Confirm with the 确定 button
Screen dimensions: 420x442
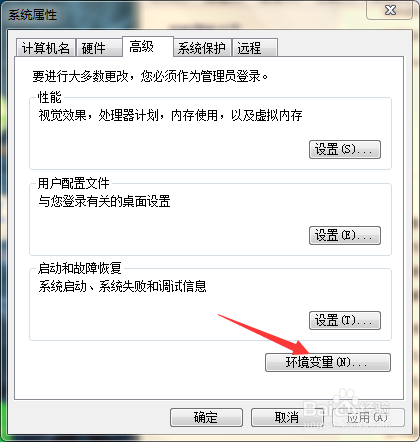pyautogui.click(x=206, y=417)
